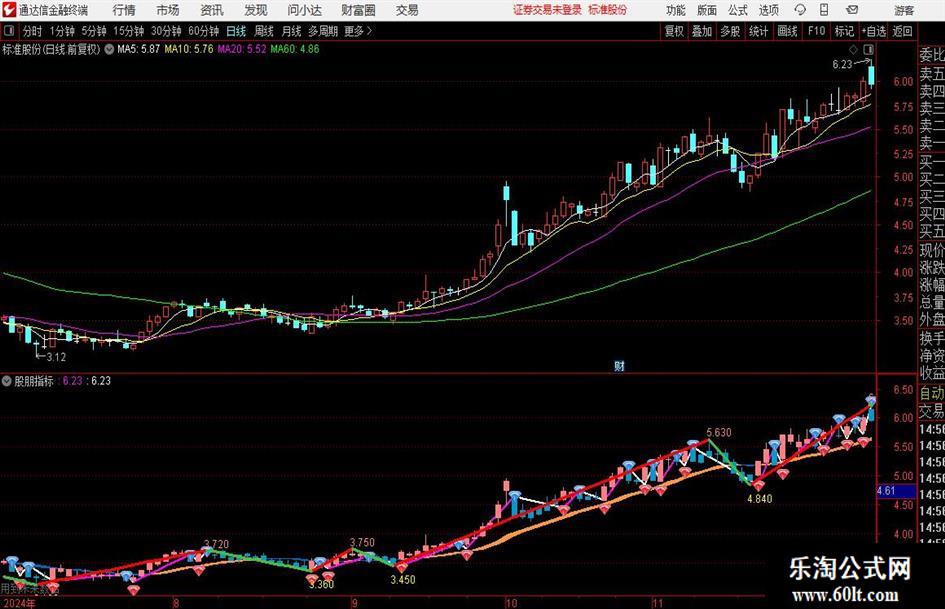Click the blue 4.61 price axis marker
This screenshot has width=945, height=609.
coord(896,491)
